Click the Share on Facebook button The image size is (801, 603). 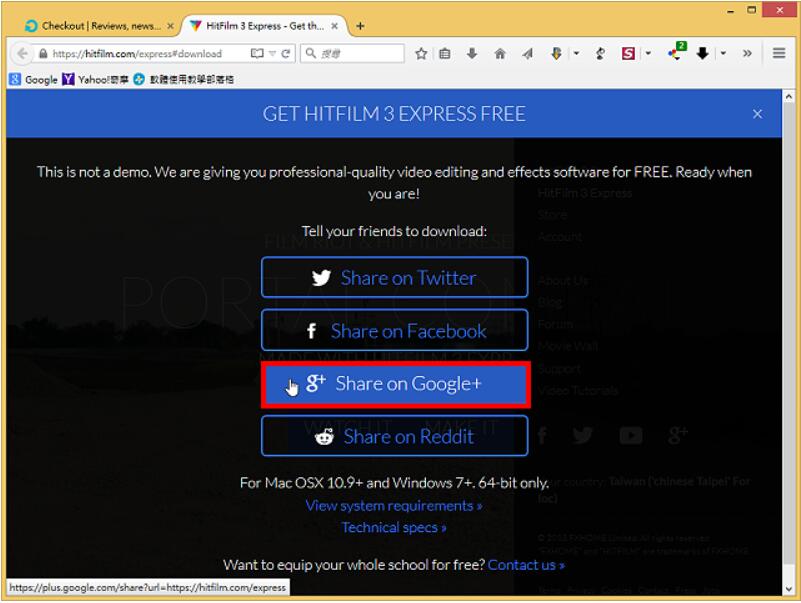(x=394, y=331)
